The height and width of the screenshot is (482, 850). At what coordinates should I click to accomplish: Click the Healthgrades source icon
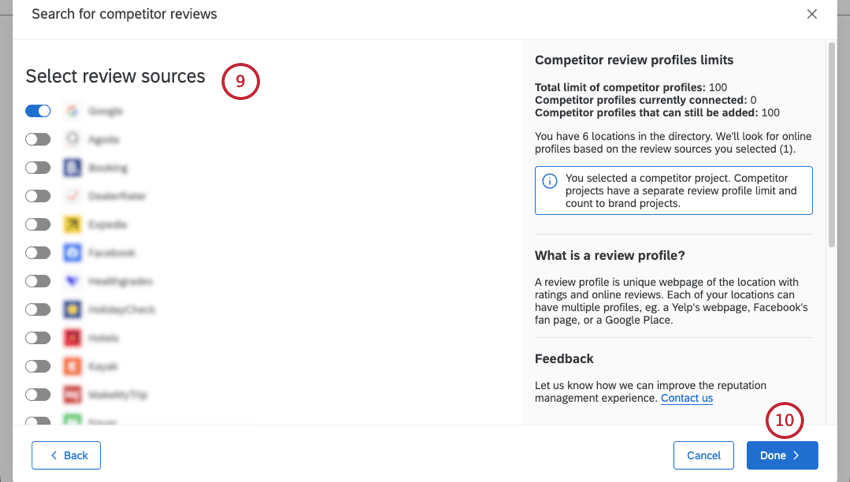coord(72,282)
